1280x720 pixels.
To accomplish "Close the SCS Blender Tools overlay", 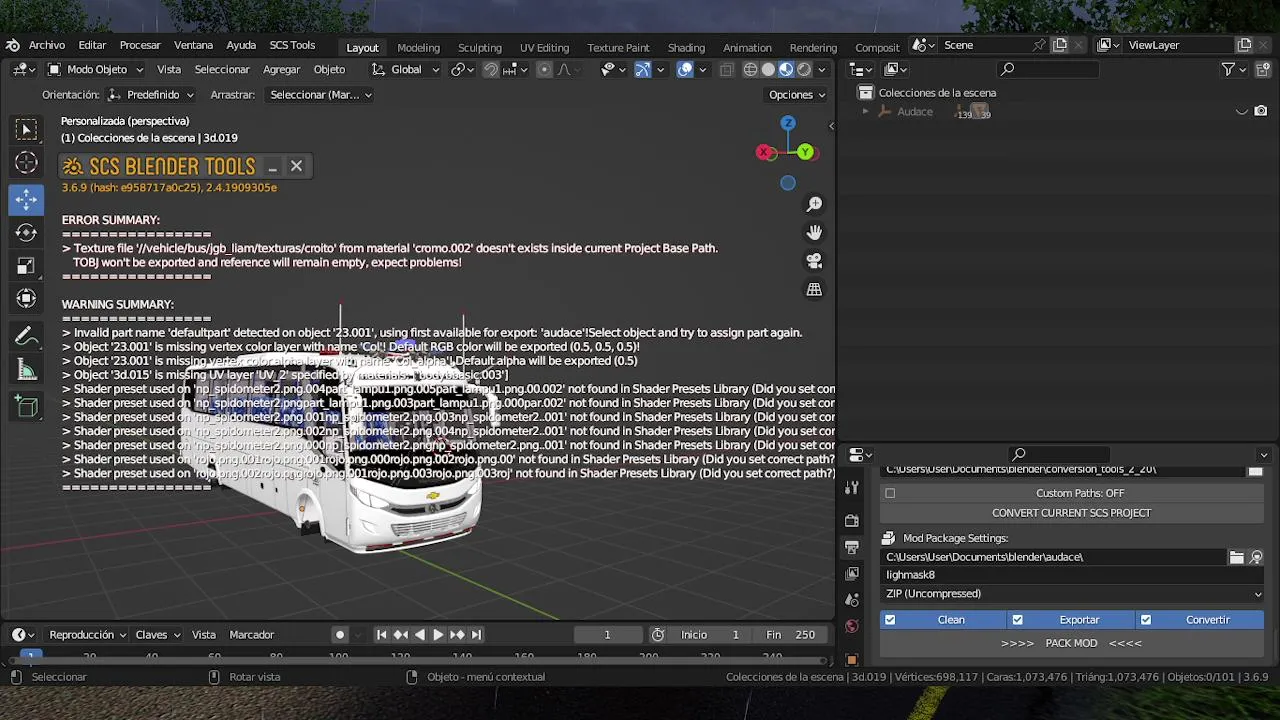I will (x=296, y=166).
